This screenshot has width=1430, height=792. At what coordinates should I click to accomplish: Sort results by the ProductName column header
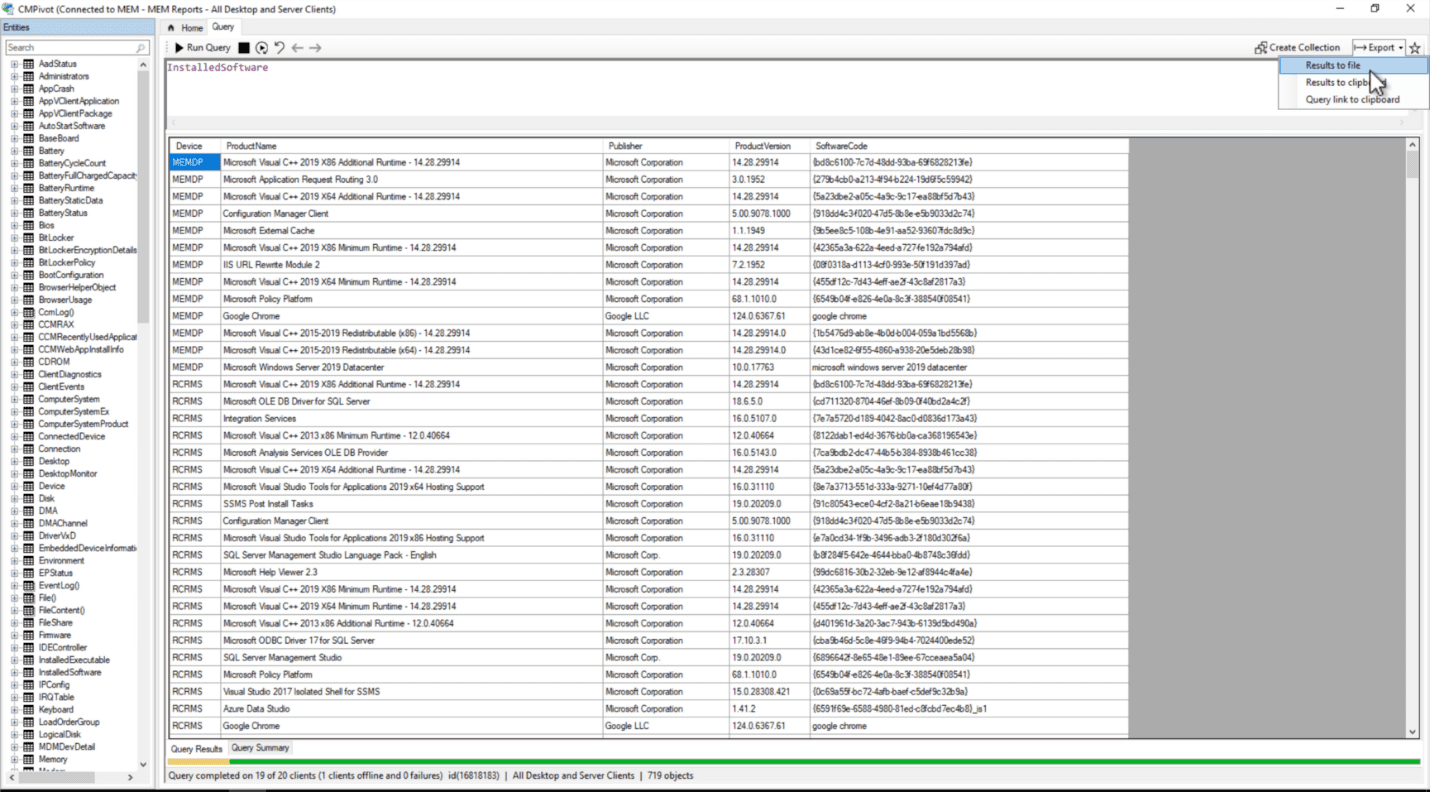(411, 146)
